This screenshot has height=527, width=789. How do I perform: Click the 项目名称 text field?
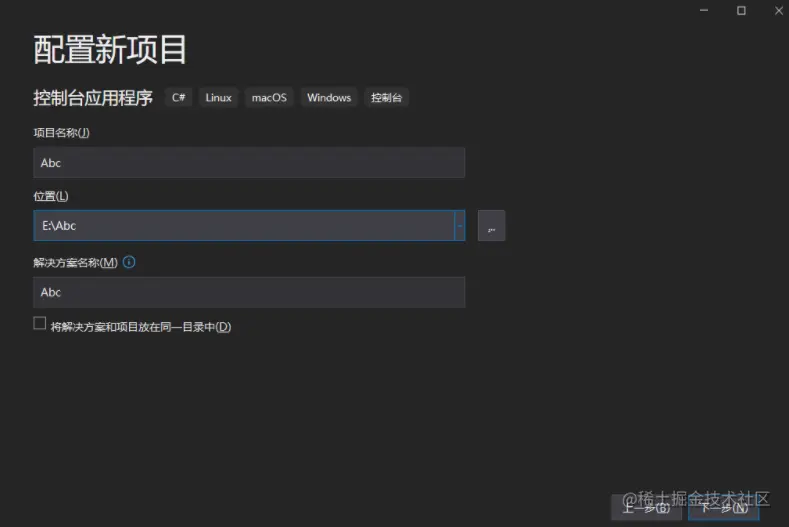click(249, 163)
